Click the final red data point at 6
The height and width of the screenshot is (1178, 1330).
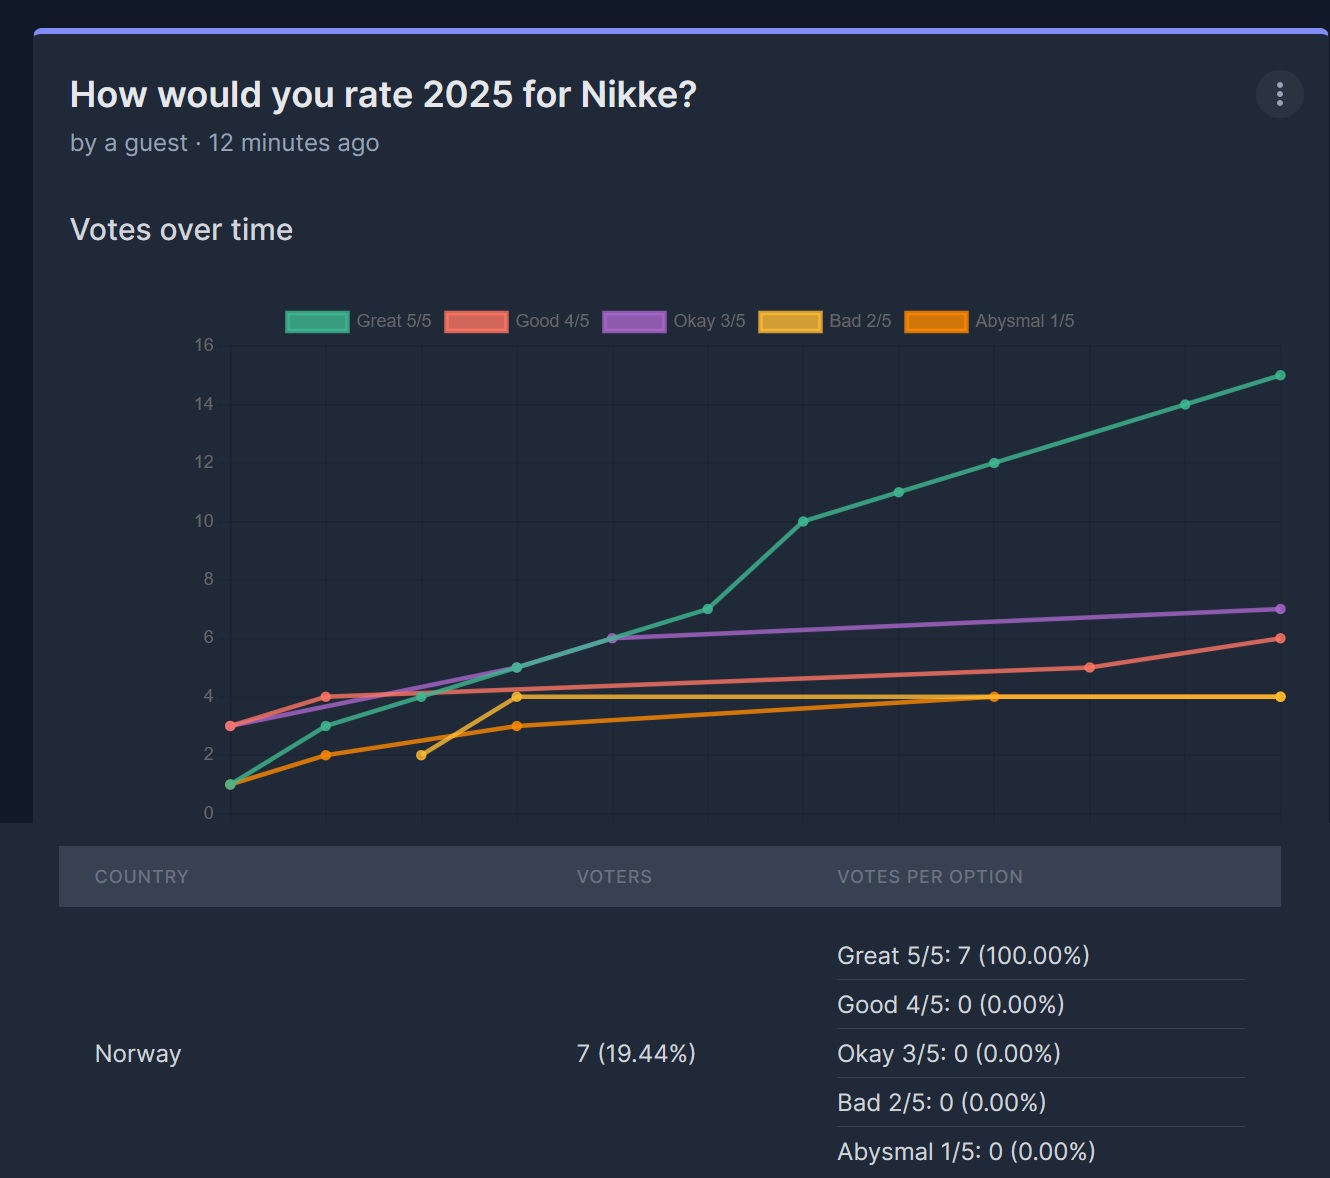click(1280, 638)
